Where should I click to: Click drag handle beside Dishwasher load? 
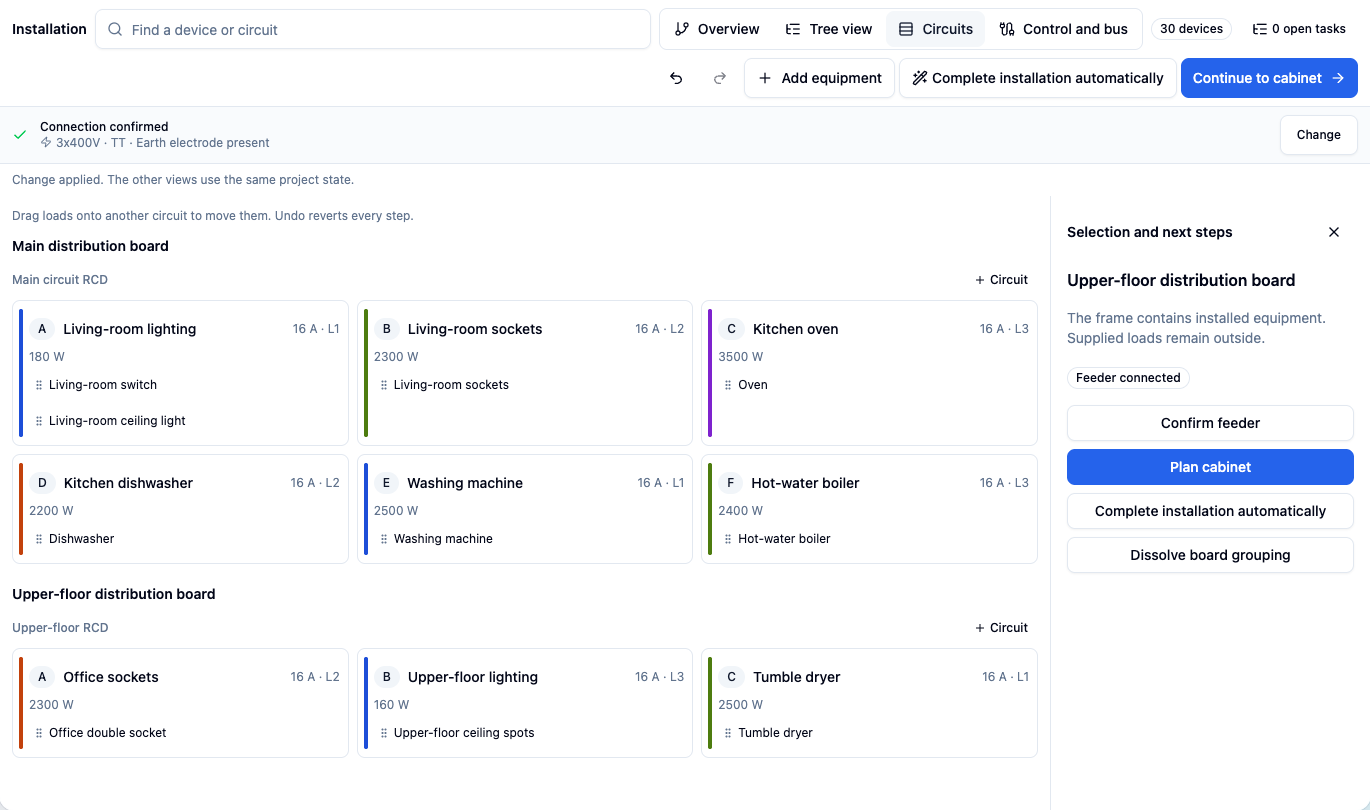(x=39, y=539)
